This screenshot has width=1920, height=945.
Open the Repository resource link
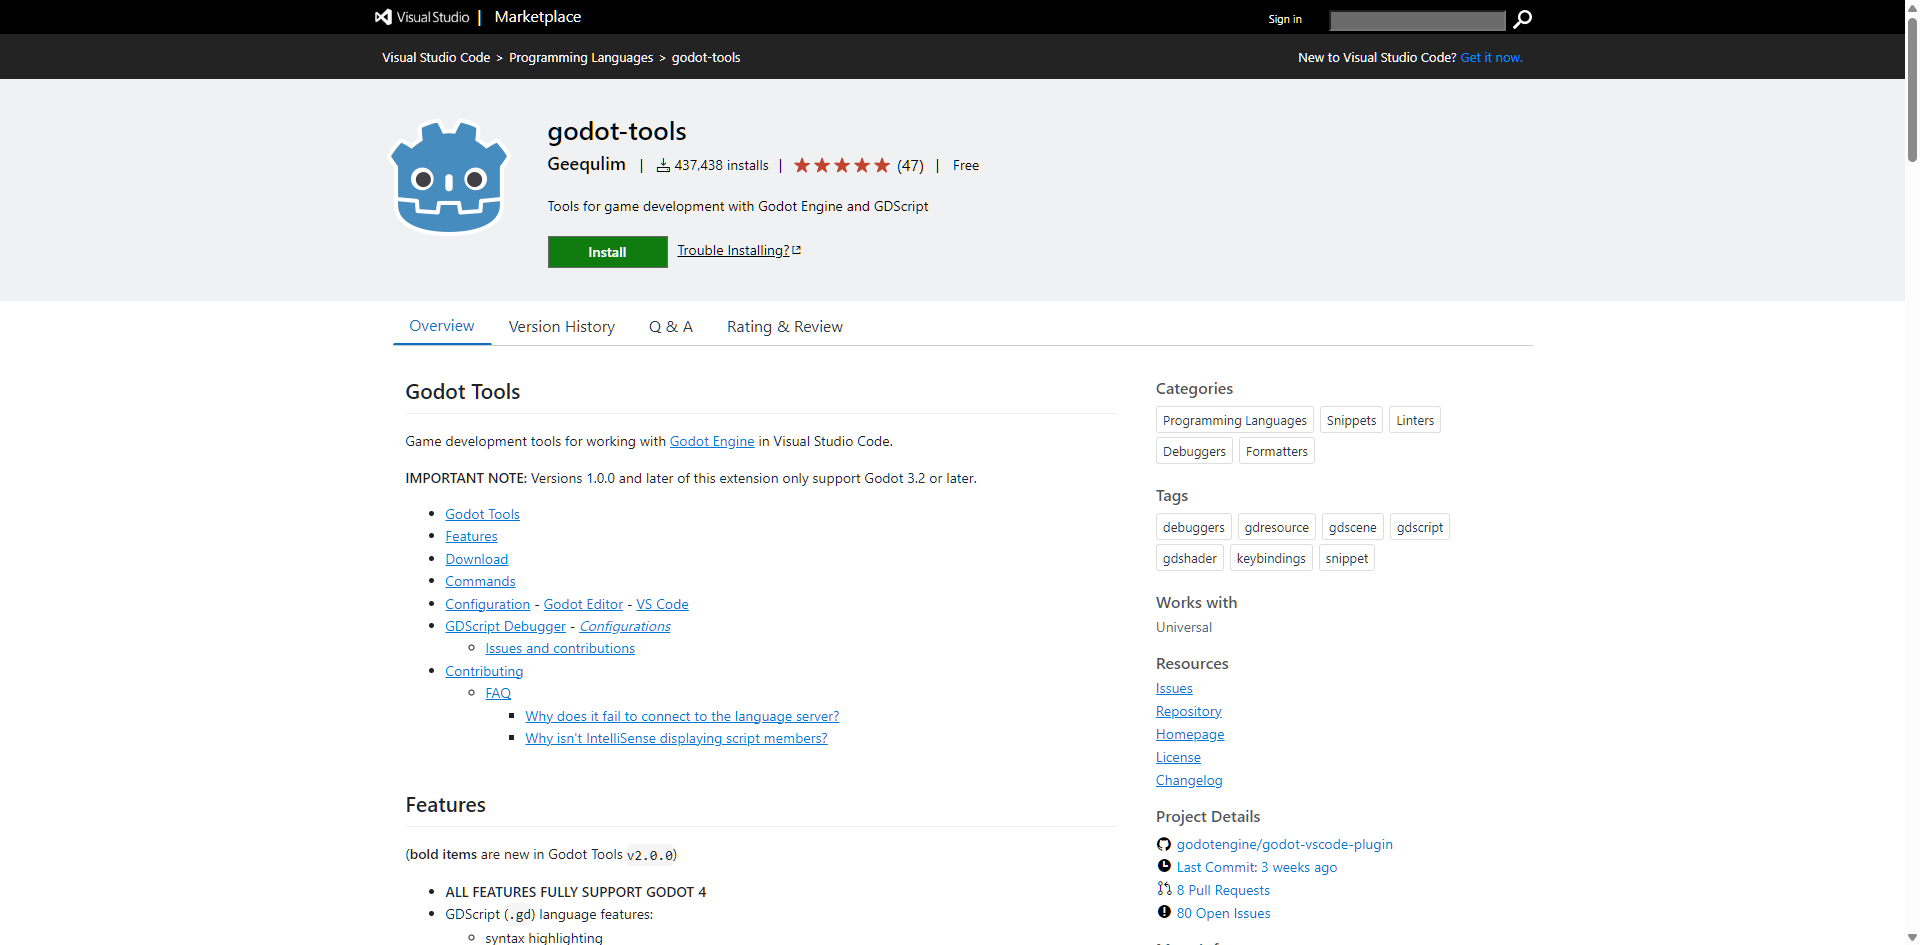1189,711
